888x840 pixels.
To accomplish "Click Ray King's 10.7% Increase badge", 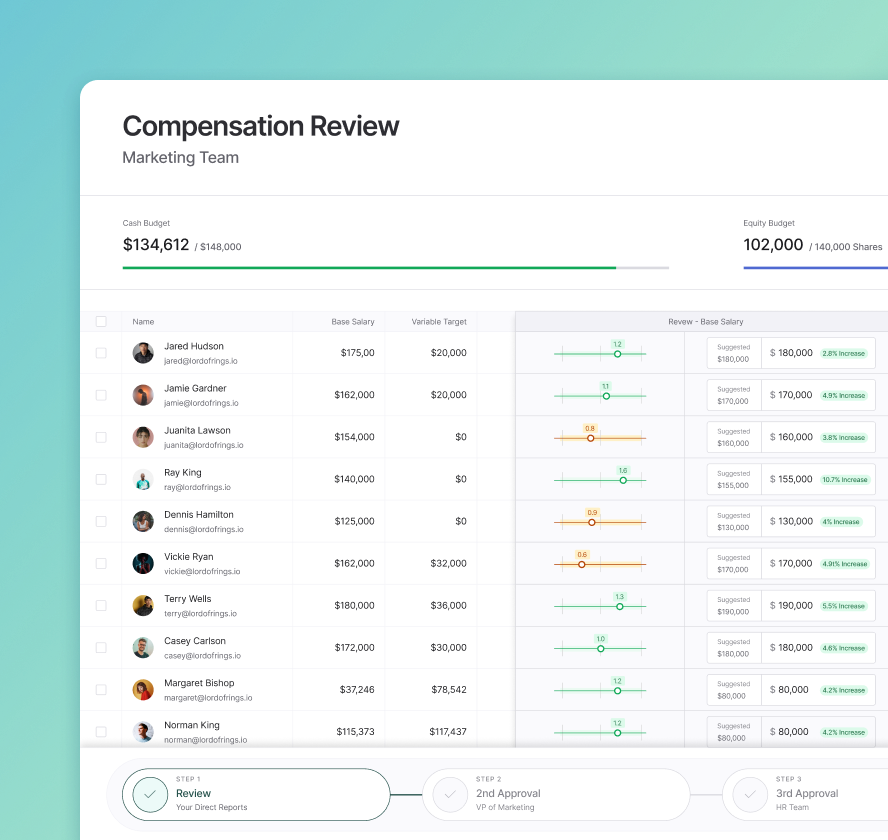I will (x=844, y=480).
